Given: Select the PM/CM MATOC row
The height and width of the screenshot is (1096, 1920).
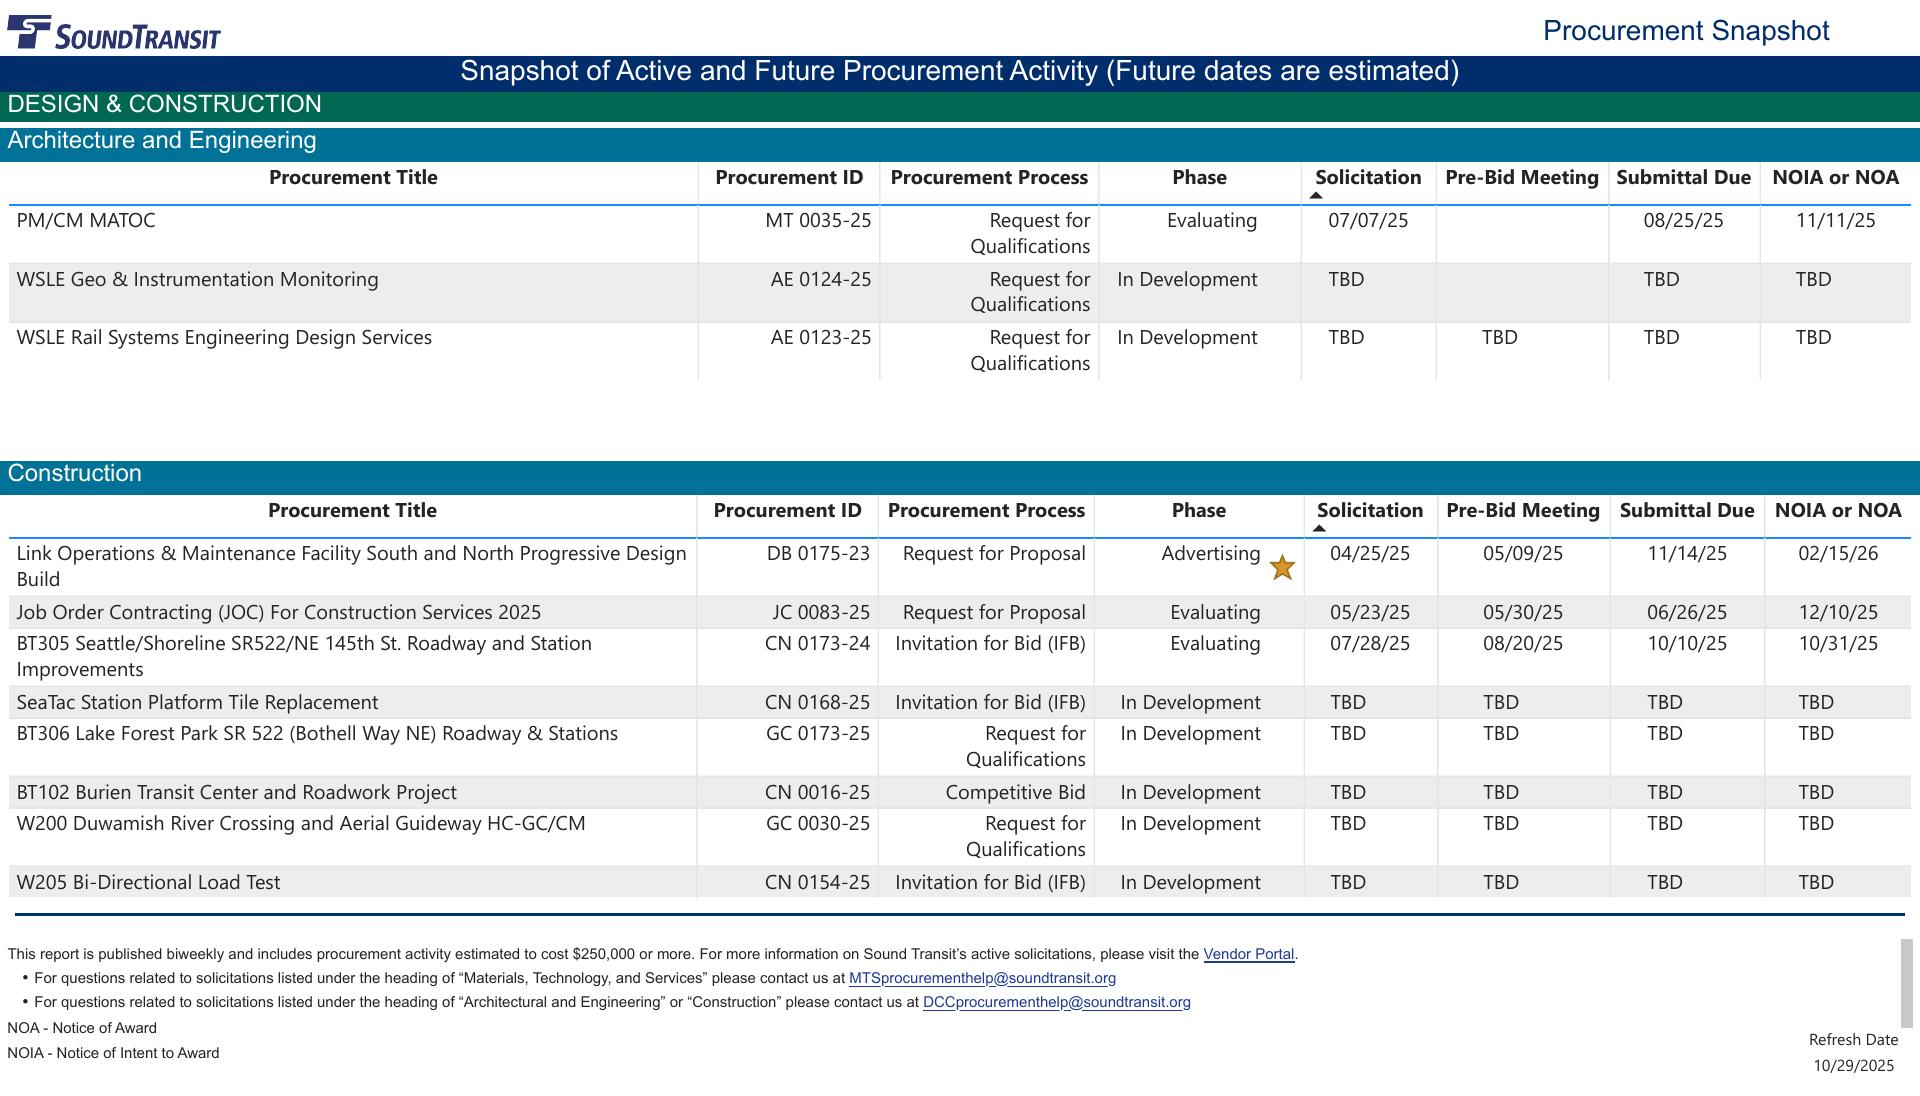Looking at the screenshot, I should (86, 221).
